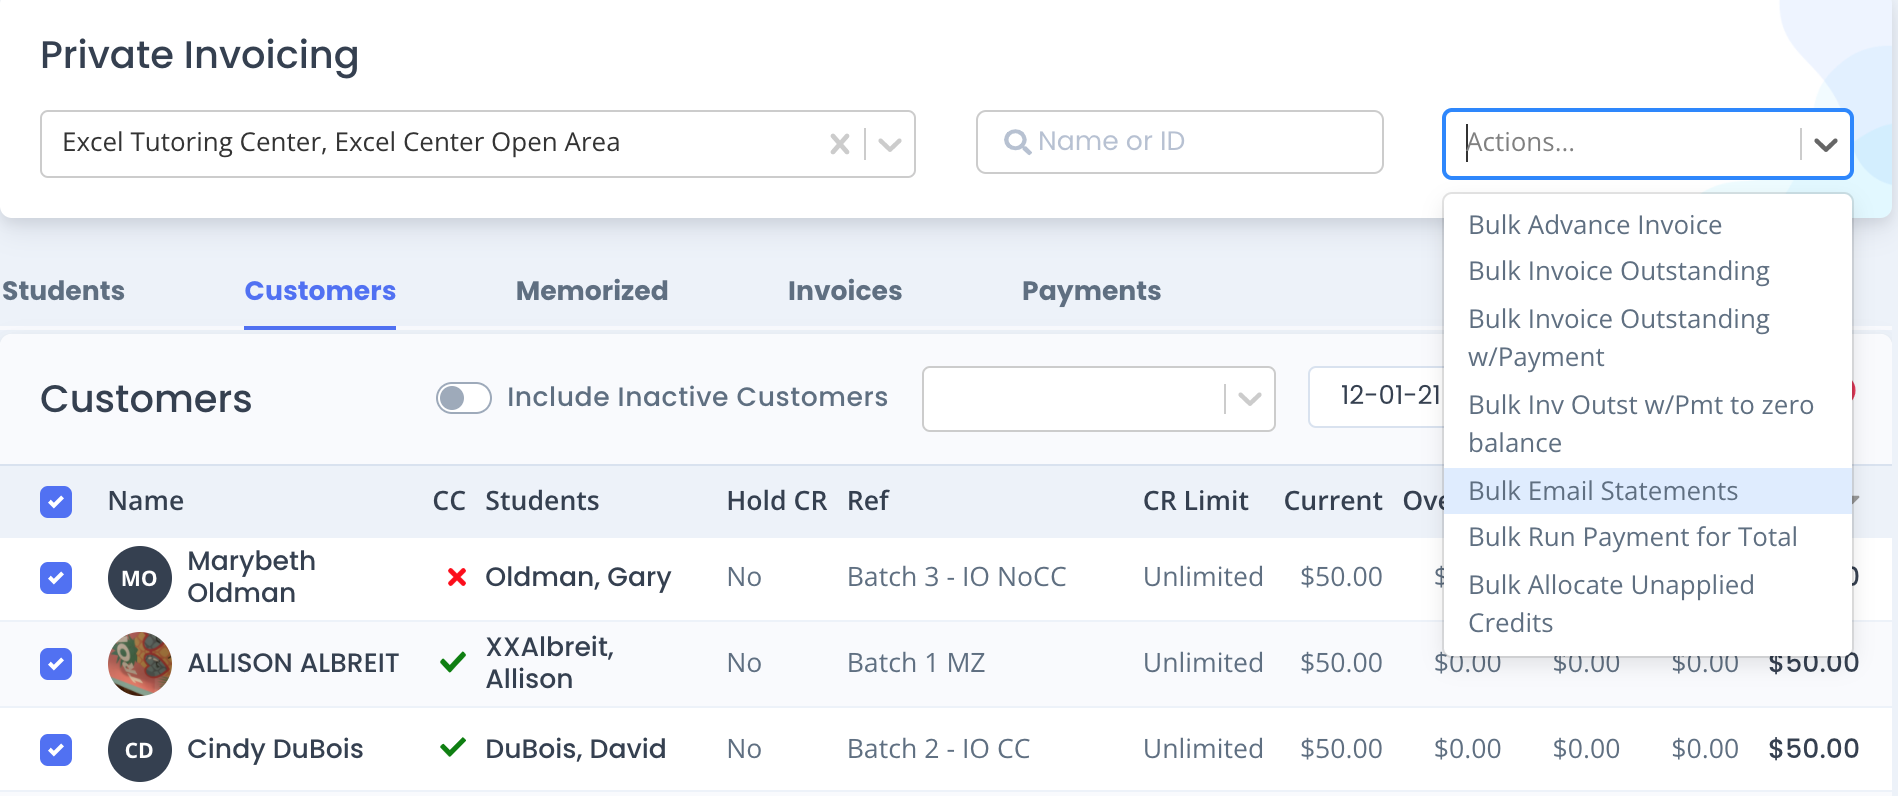1898x796 pixels.
Task: Click the CD avatar for Cindy DuBois
Action: [139, 750]
